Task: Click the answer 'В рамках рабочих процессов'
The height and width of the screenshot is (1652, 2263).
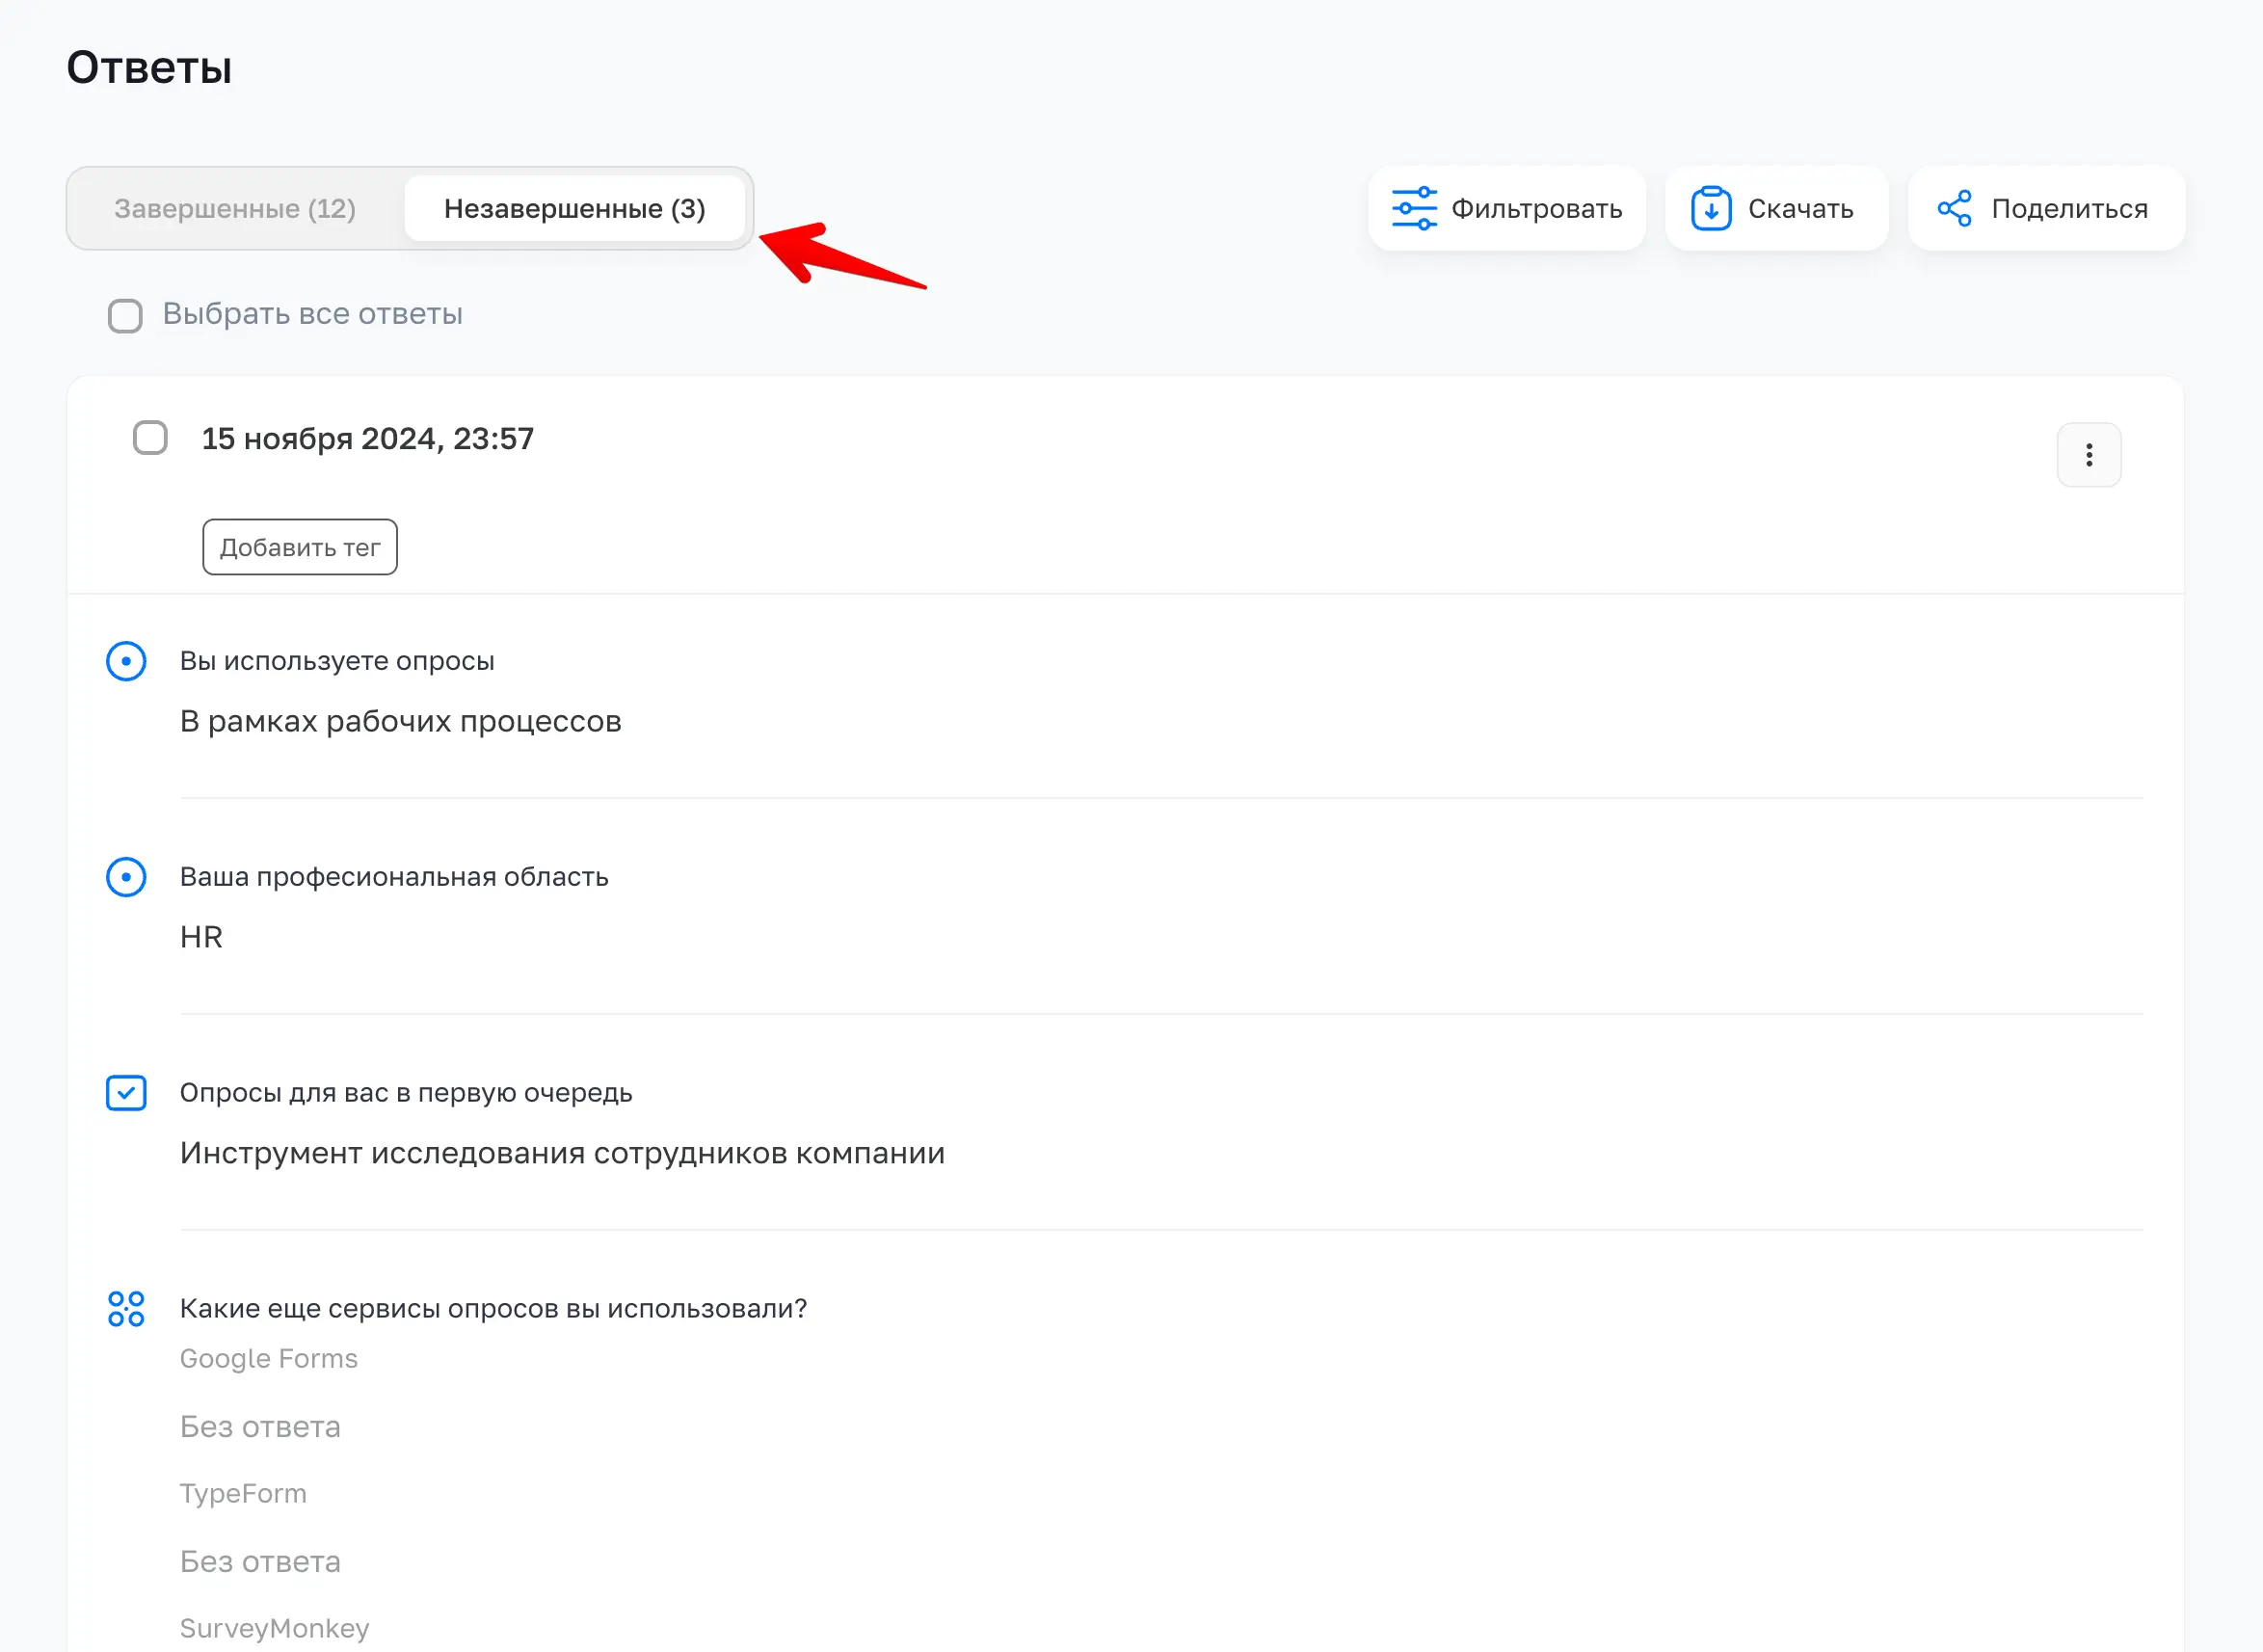Action: tap(400, 721)
